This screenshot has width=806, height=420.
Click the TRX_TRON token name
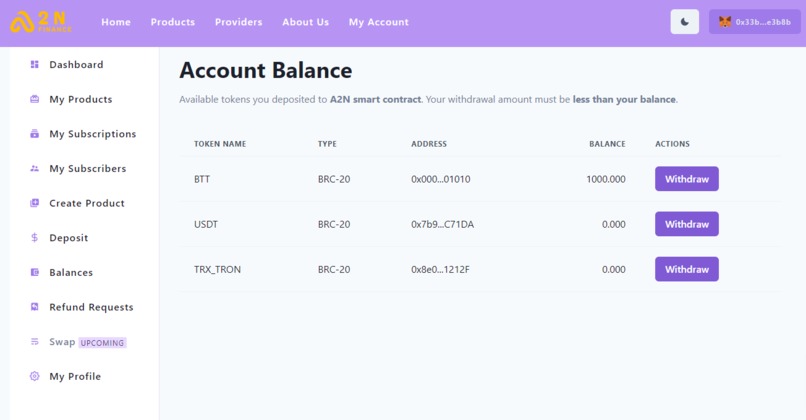coord(217,269)
